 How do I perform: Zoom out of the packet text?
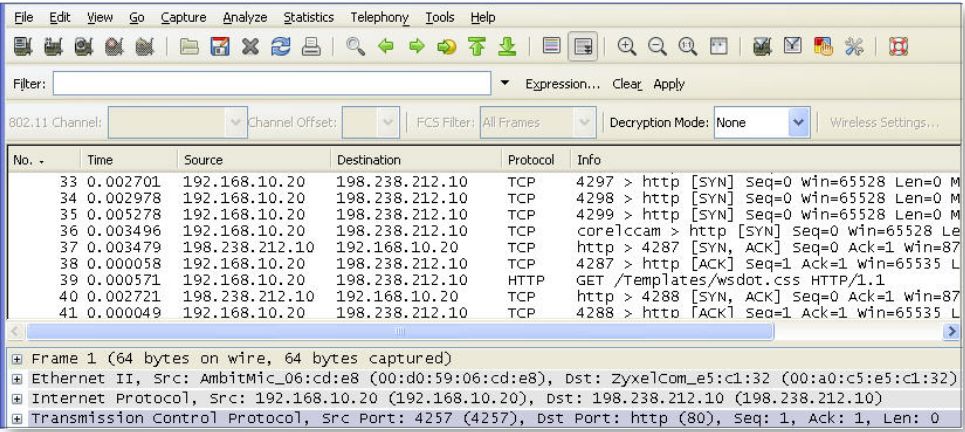coord(657,47)
